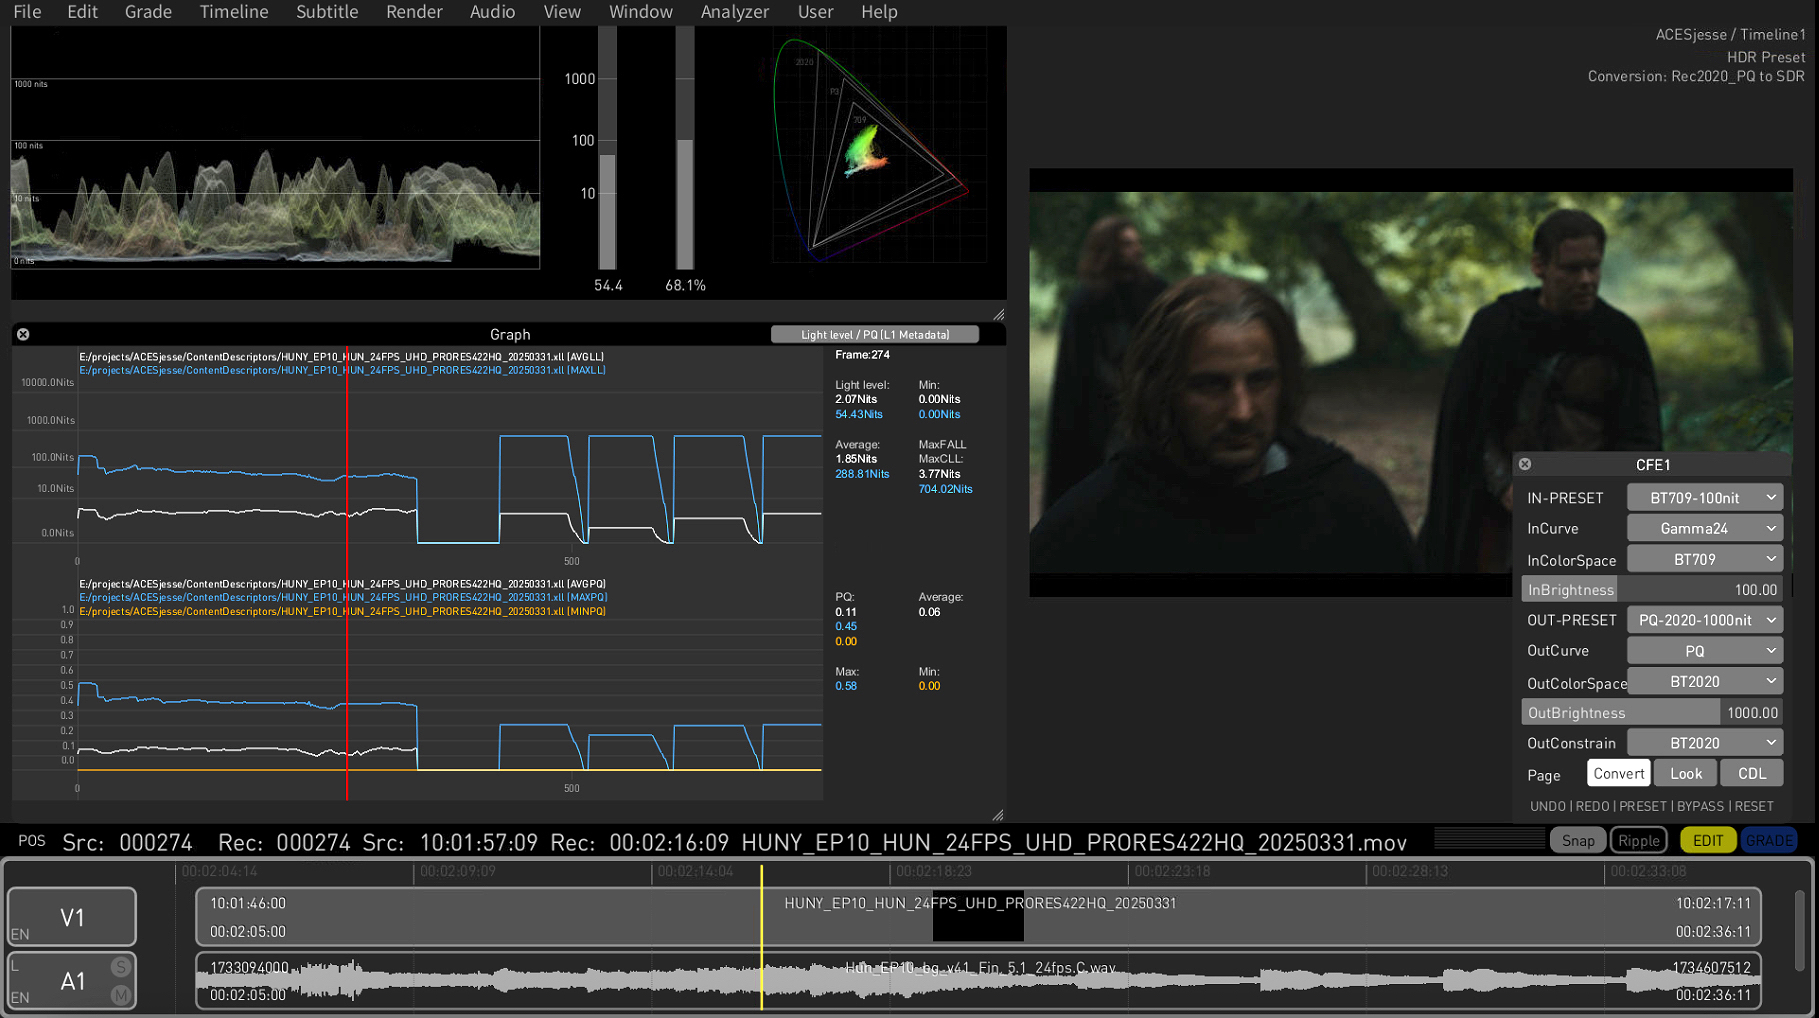The height and width of the screenshot is (1018, 1819).
Task: Switch CFE1 to the Look page
Action: click(1685, 773)
